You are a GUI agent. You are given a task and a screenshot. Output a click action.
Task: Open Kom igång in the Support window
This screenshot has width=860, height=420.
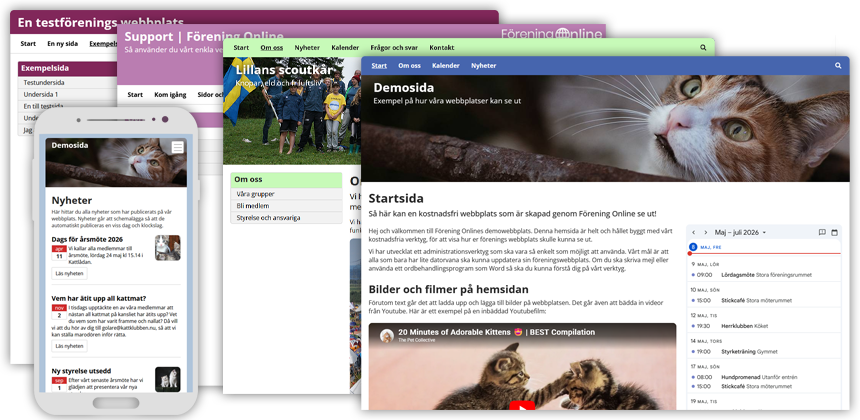pyautogui.click(x=170, y=95)
